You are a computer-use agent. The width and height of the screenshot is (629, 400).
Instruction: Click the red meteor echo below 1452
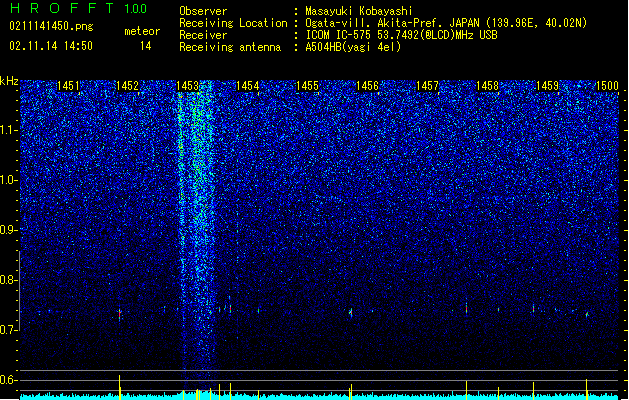(x=120, y=314)
